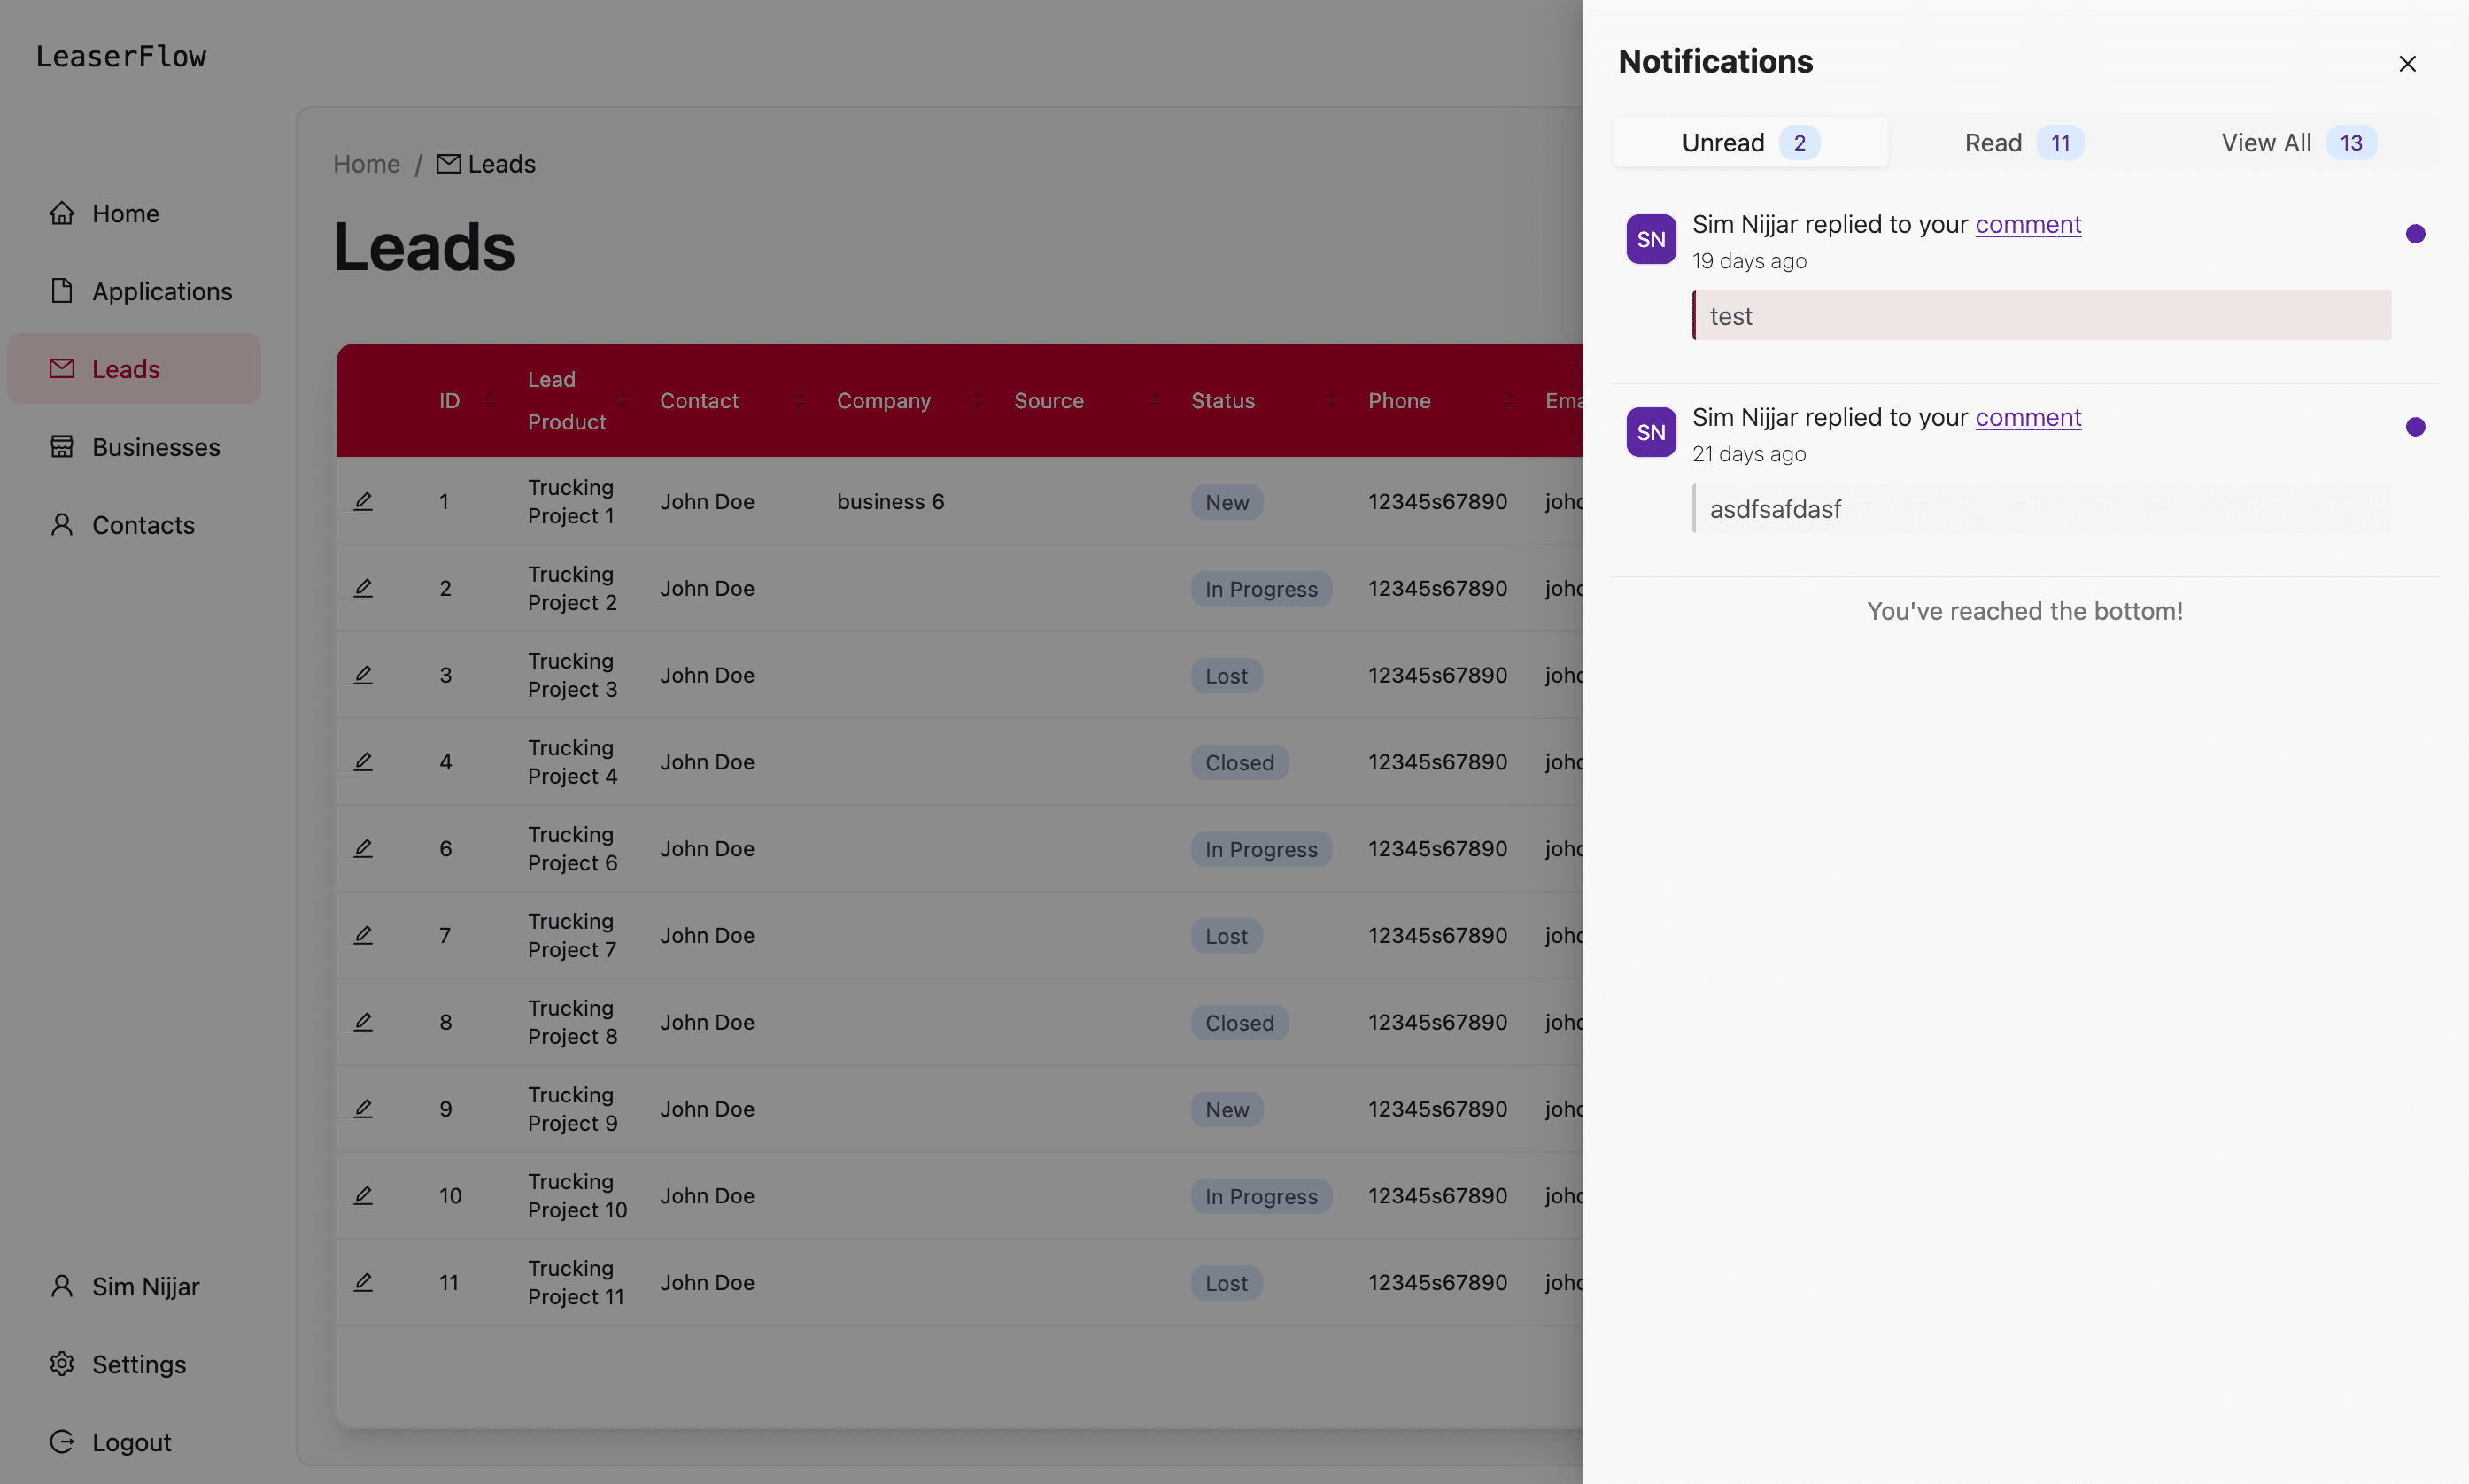Edit lead Trucking Project 8 with pencil icon
The image size is (2469, 1484).
tap(363, 1022)
